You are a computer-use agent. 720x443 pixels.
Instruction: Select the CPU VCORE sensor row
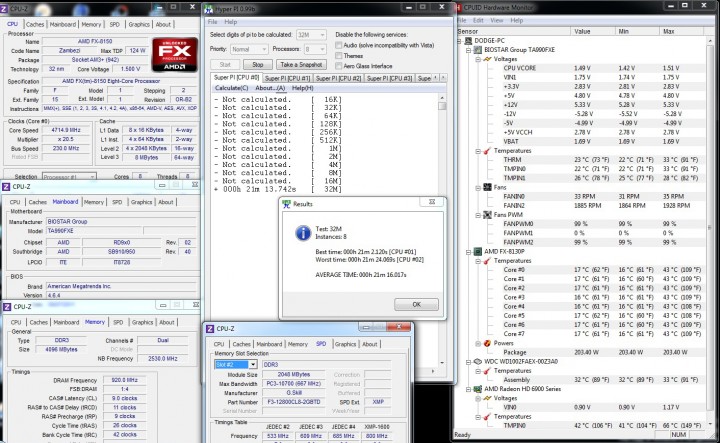pyautogui.click(x=603, y=68)
